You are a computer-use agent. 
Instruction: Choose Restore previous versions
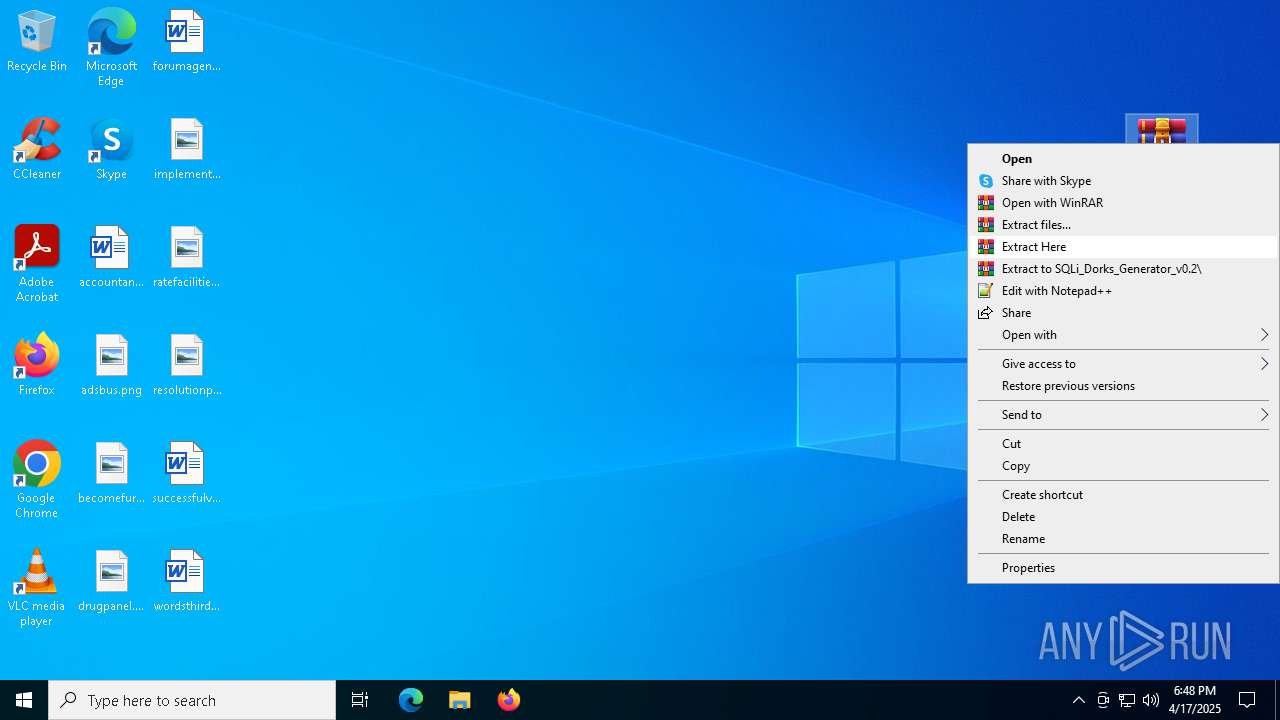tap(1123, 386)
